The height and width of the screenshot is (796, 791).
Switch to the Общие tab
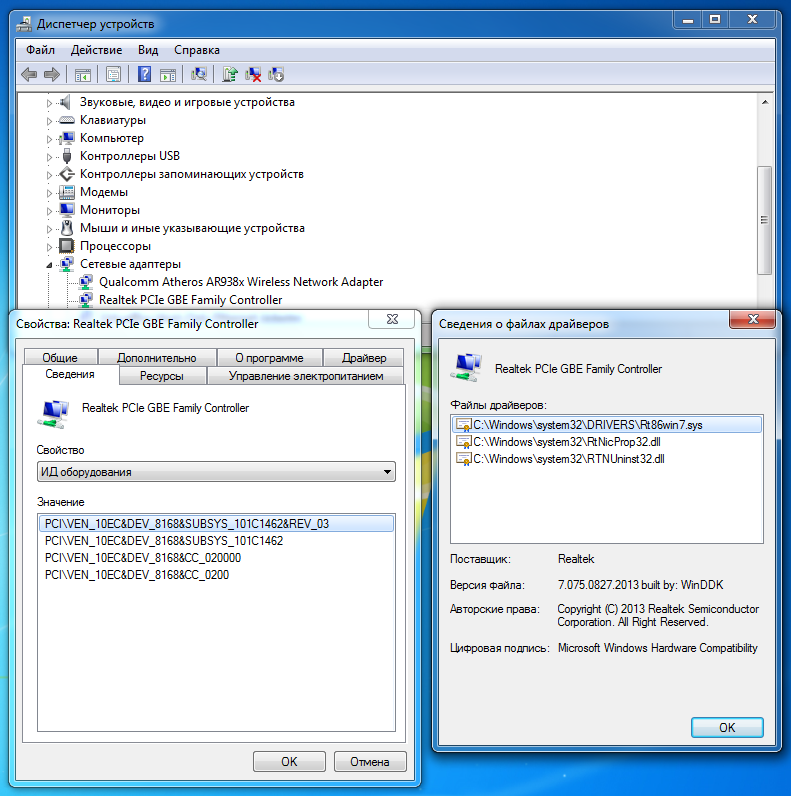pyautogui.click(x=60, y=357)
